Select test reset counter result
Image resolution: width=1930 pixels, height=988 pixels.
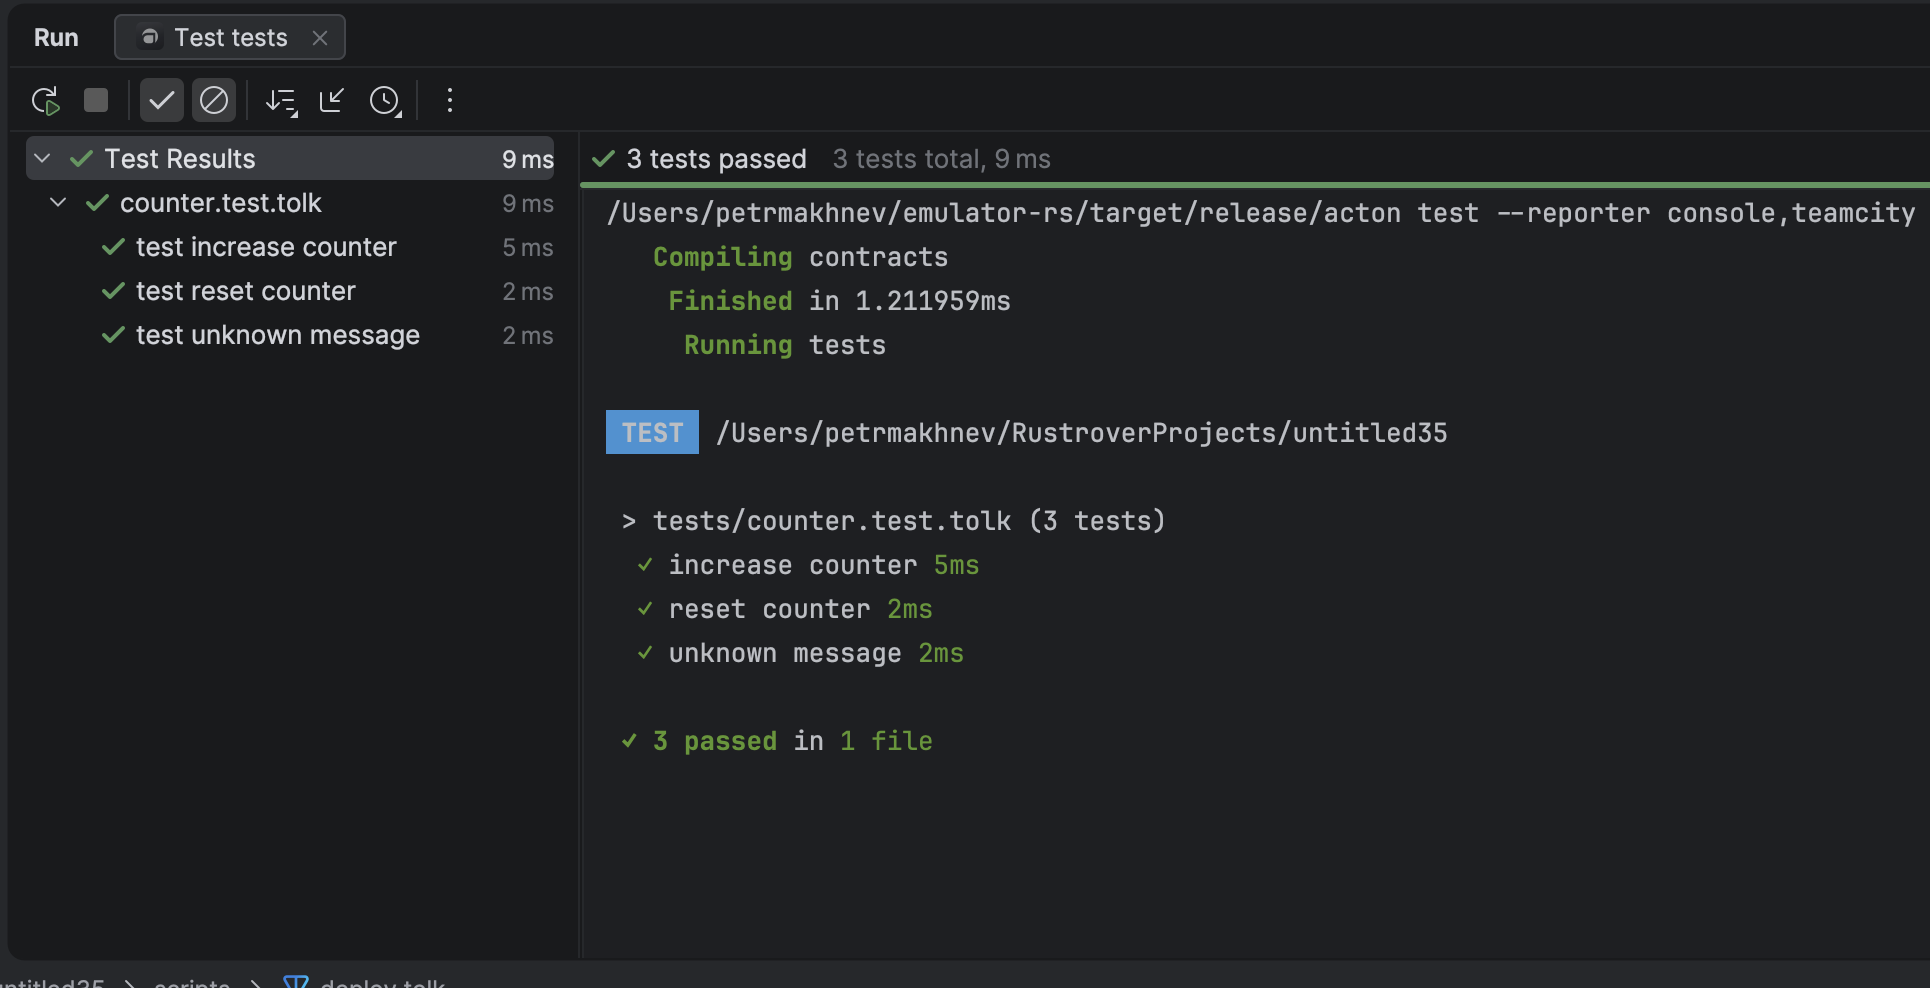245,291
